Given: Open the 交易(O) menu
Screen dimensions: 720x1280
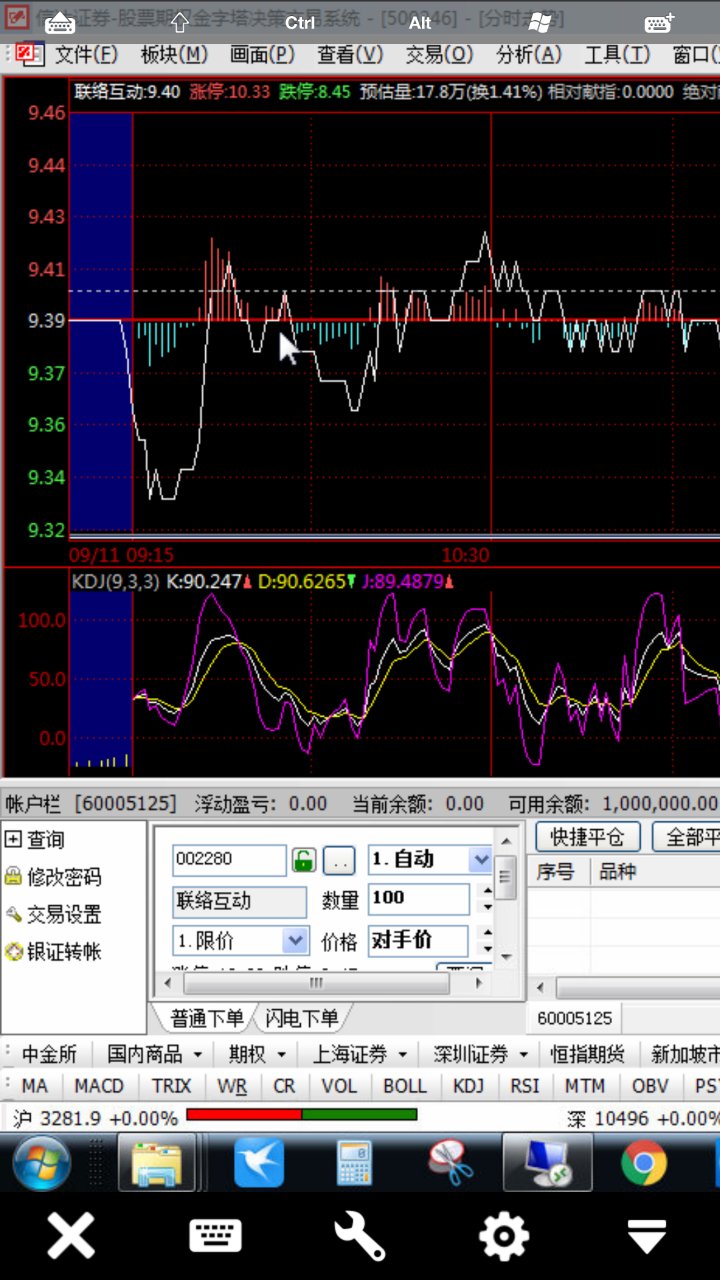Looking at the screenshot, I should coord(439,54).
